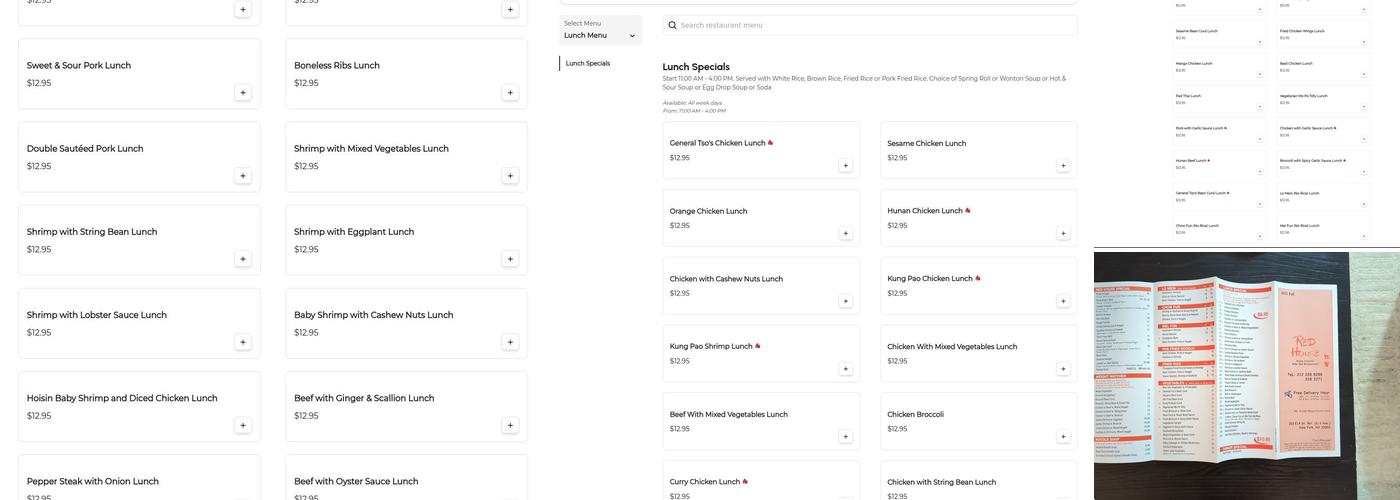Click plus icon for Orange Chicken Lunch
Viewport: 1400px width, 500px height.
point(845,234)
